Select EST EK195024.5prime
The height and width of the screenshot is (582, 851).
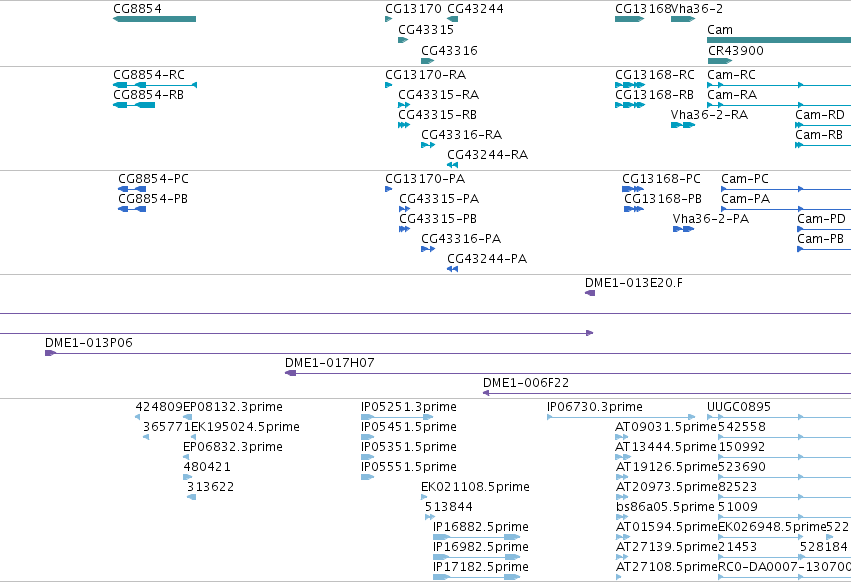(x=245, y=427)
